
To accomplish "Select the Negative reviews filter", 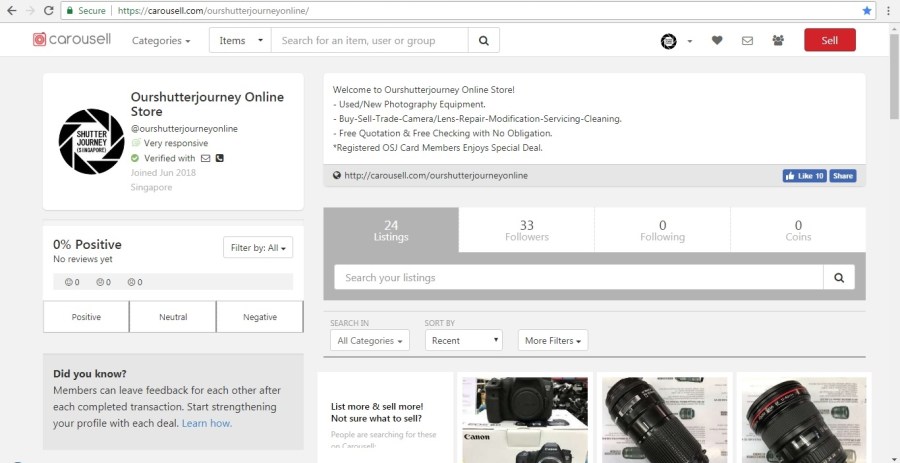I will 260,317.
